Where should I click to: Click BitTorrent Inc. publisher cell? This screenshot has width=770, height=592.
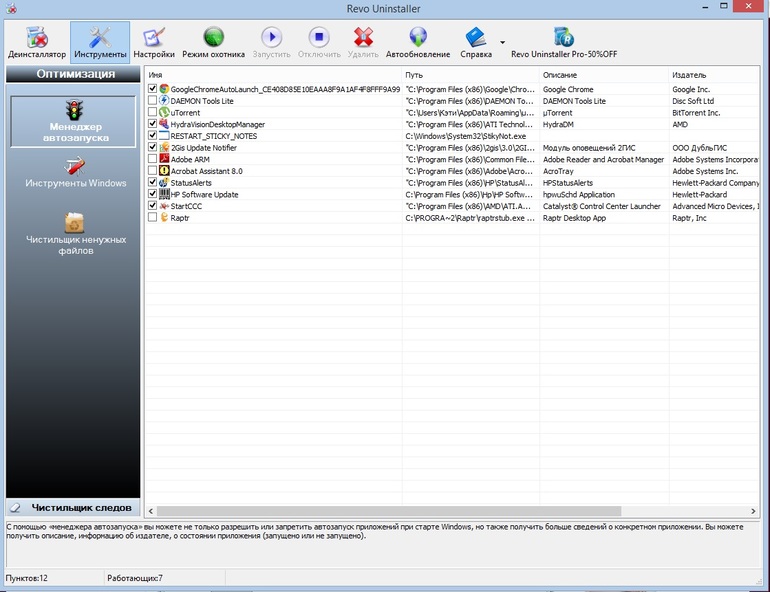click(x=696, y=112)
